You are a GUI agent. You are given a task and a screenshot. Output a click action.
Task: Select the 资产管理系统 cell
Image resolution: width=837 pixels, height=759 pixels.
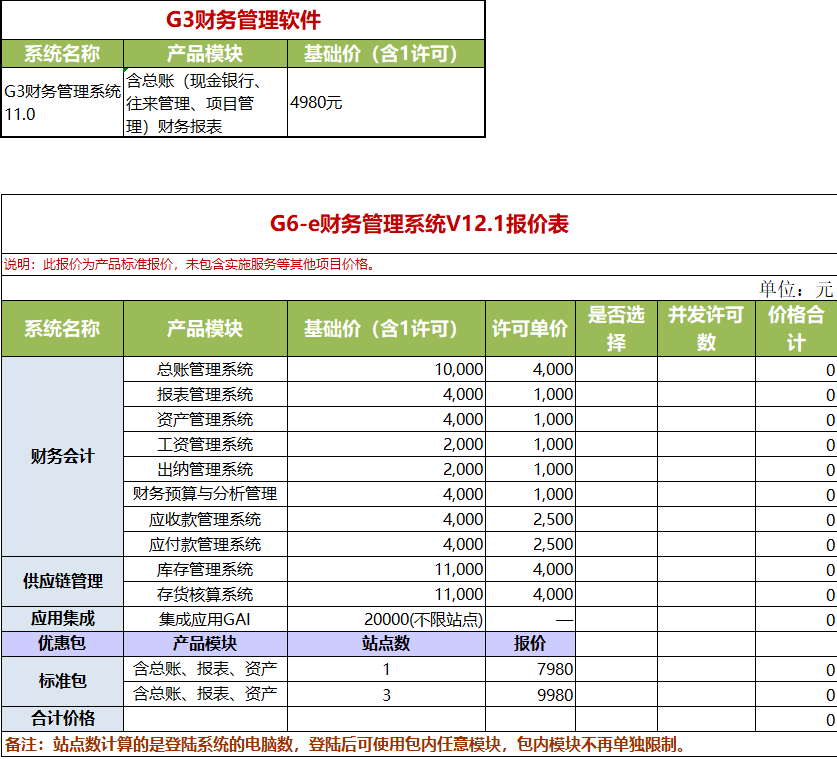pyautogui.click(x=206, y=420)
